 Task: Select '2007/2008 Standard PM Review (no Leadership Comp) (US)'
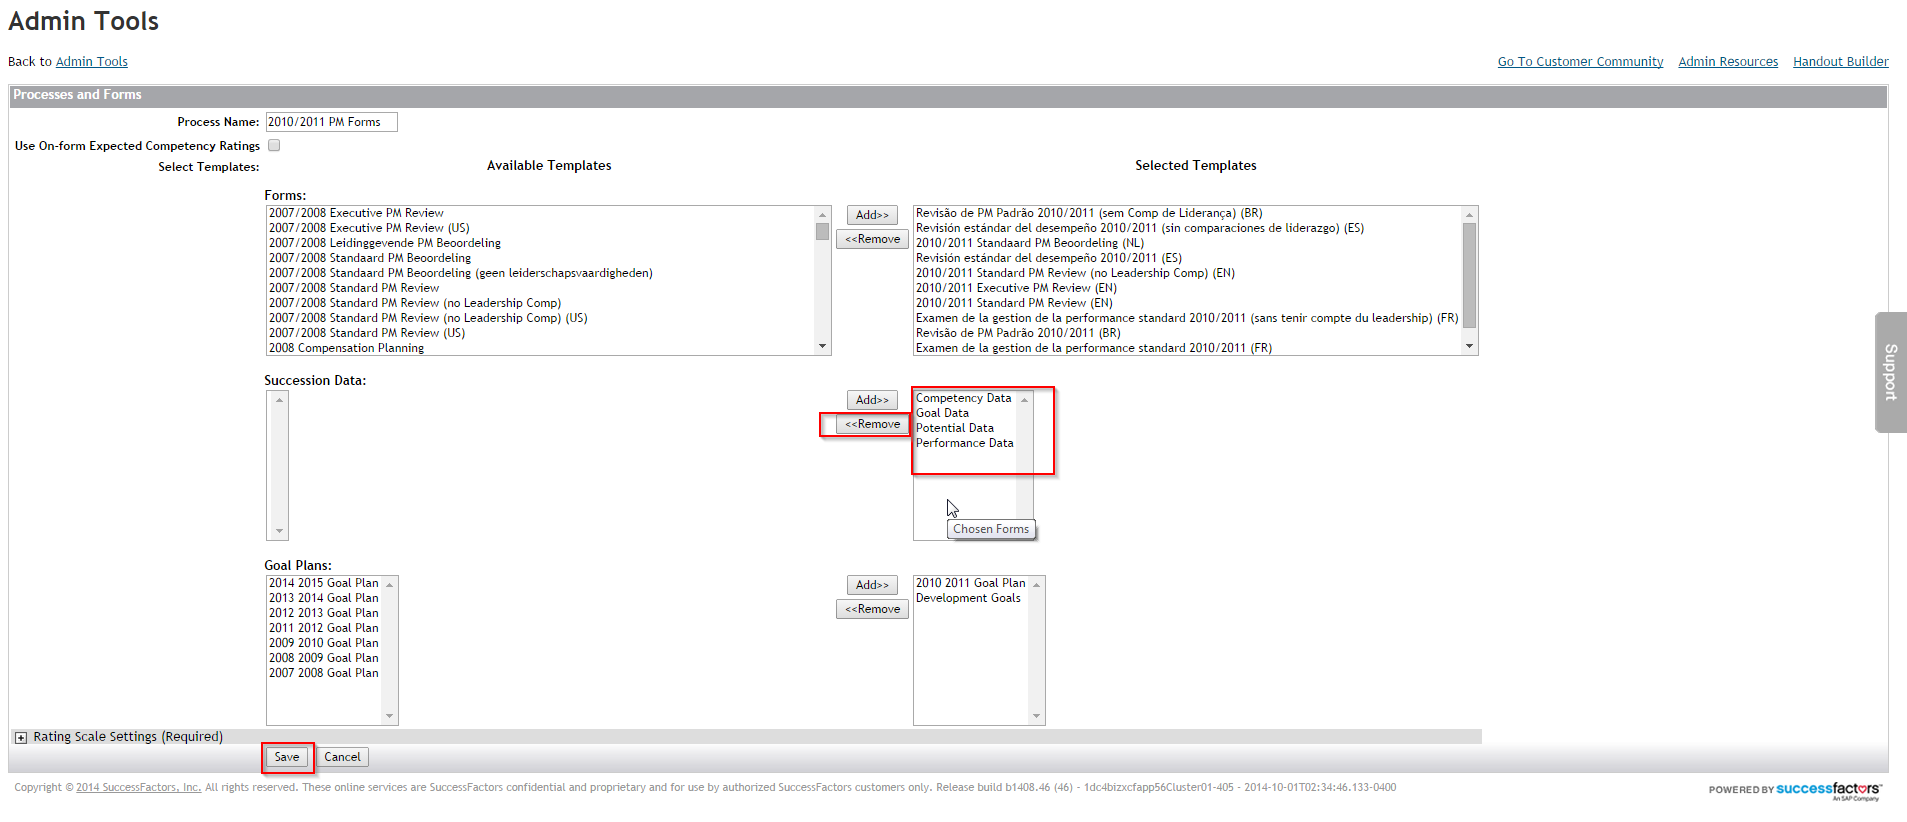point(541,318)
